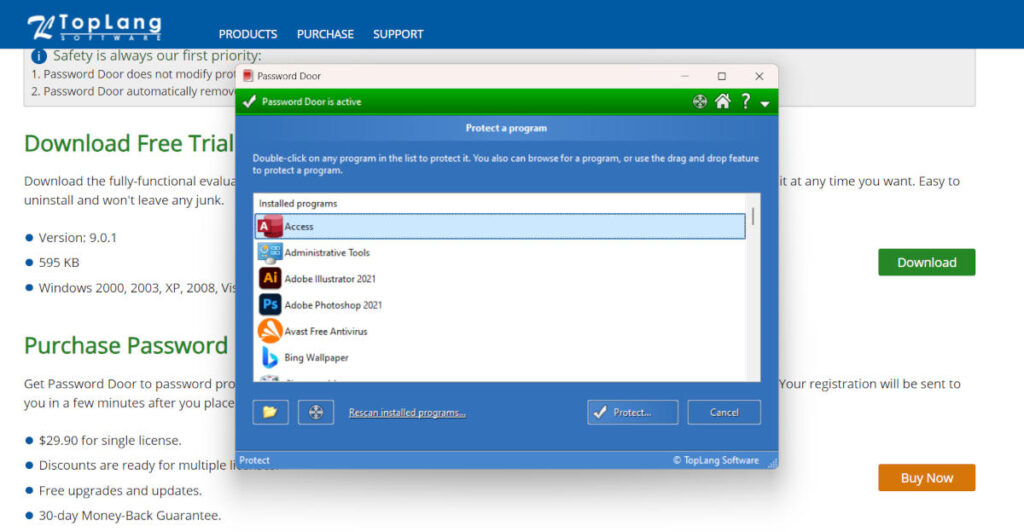The image size is (1024, 532).
Task: Click the Version: 9.0.1 bullet text
Action: tap(78, 238)
